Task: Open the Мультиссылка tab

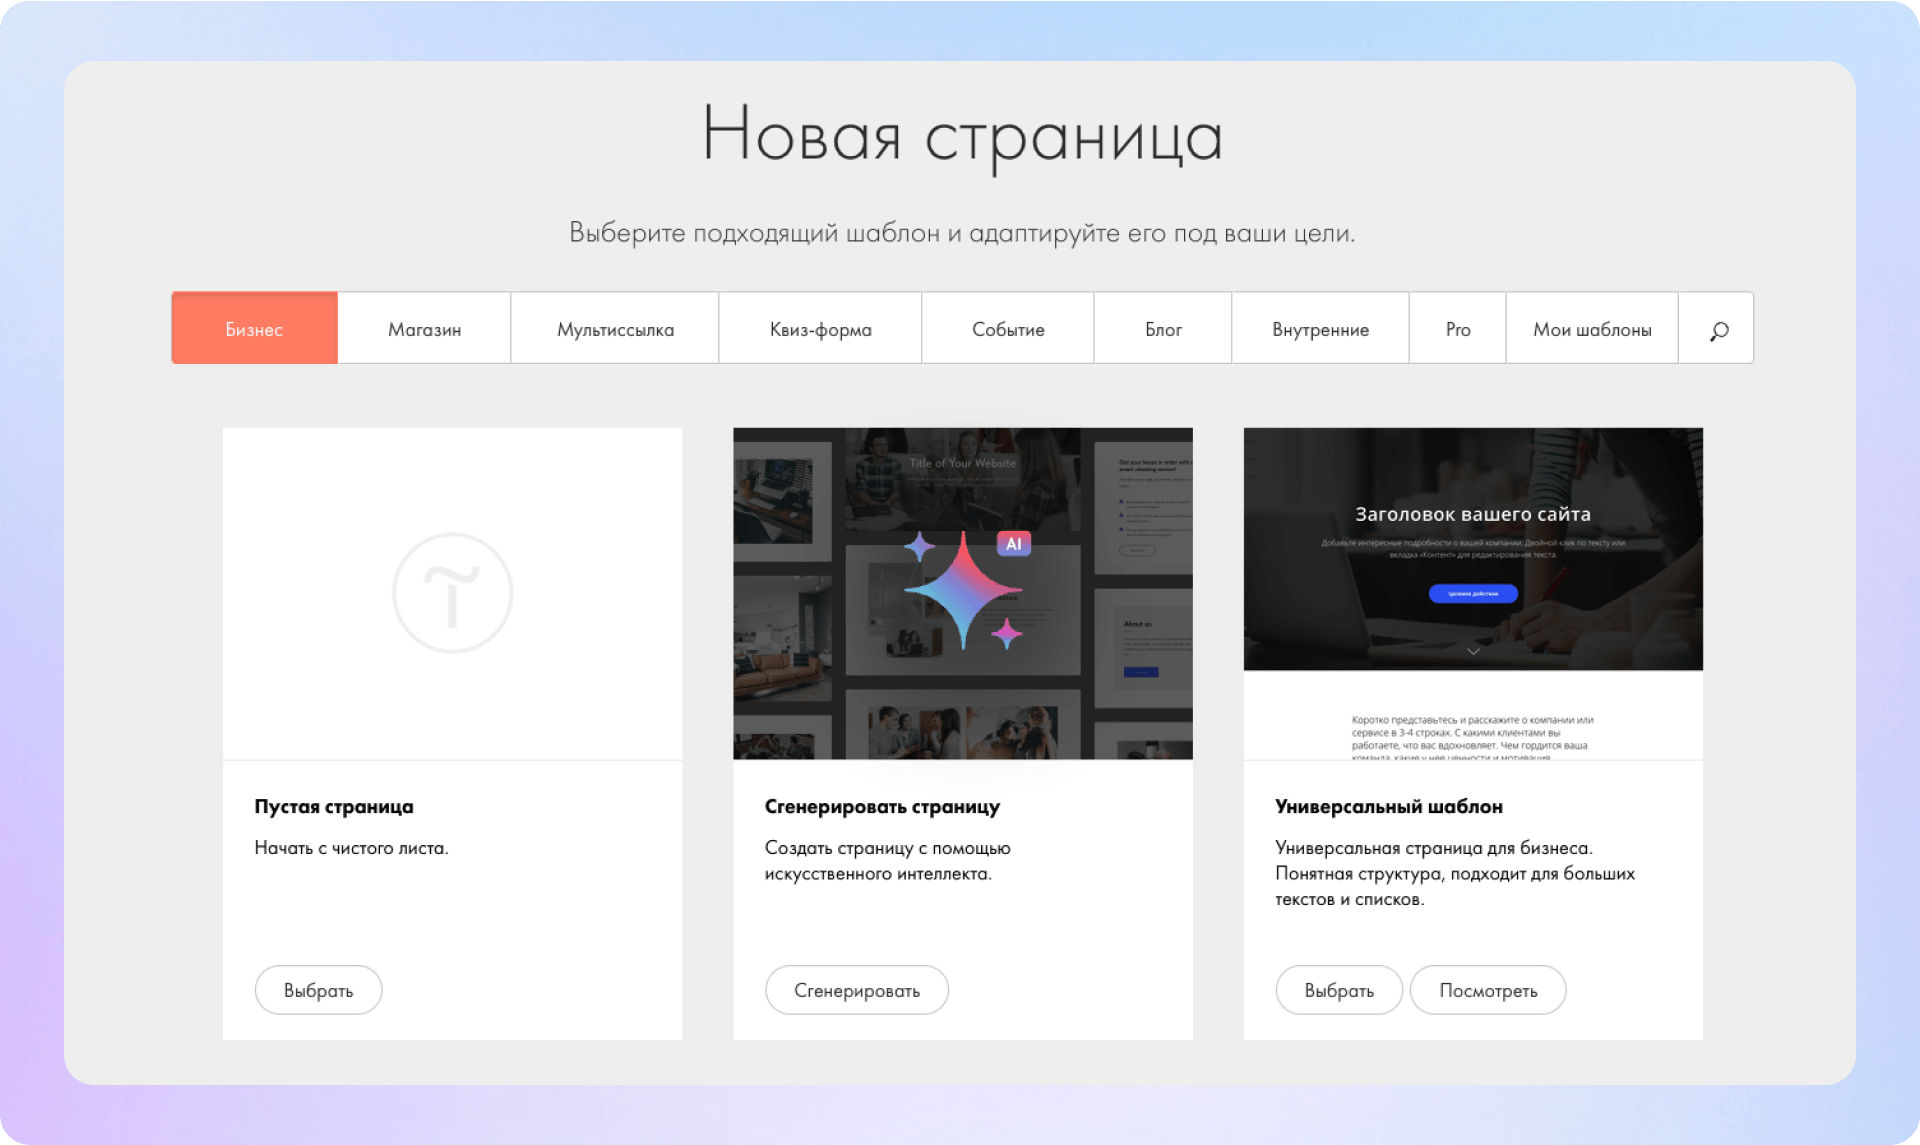Action: click(615, 329)
